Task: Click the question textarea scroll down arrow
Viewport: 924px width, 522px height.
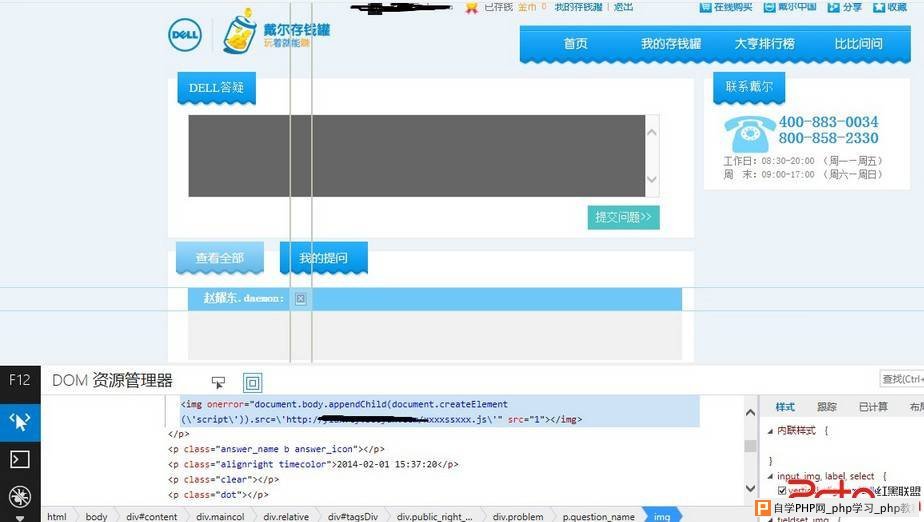Action: click(x=652, y=179)
